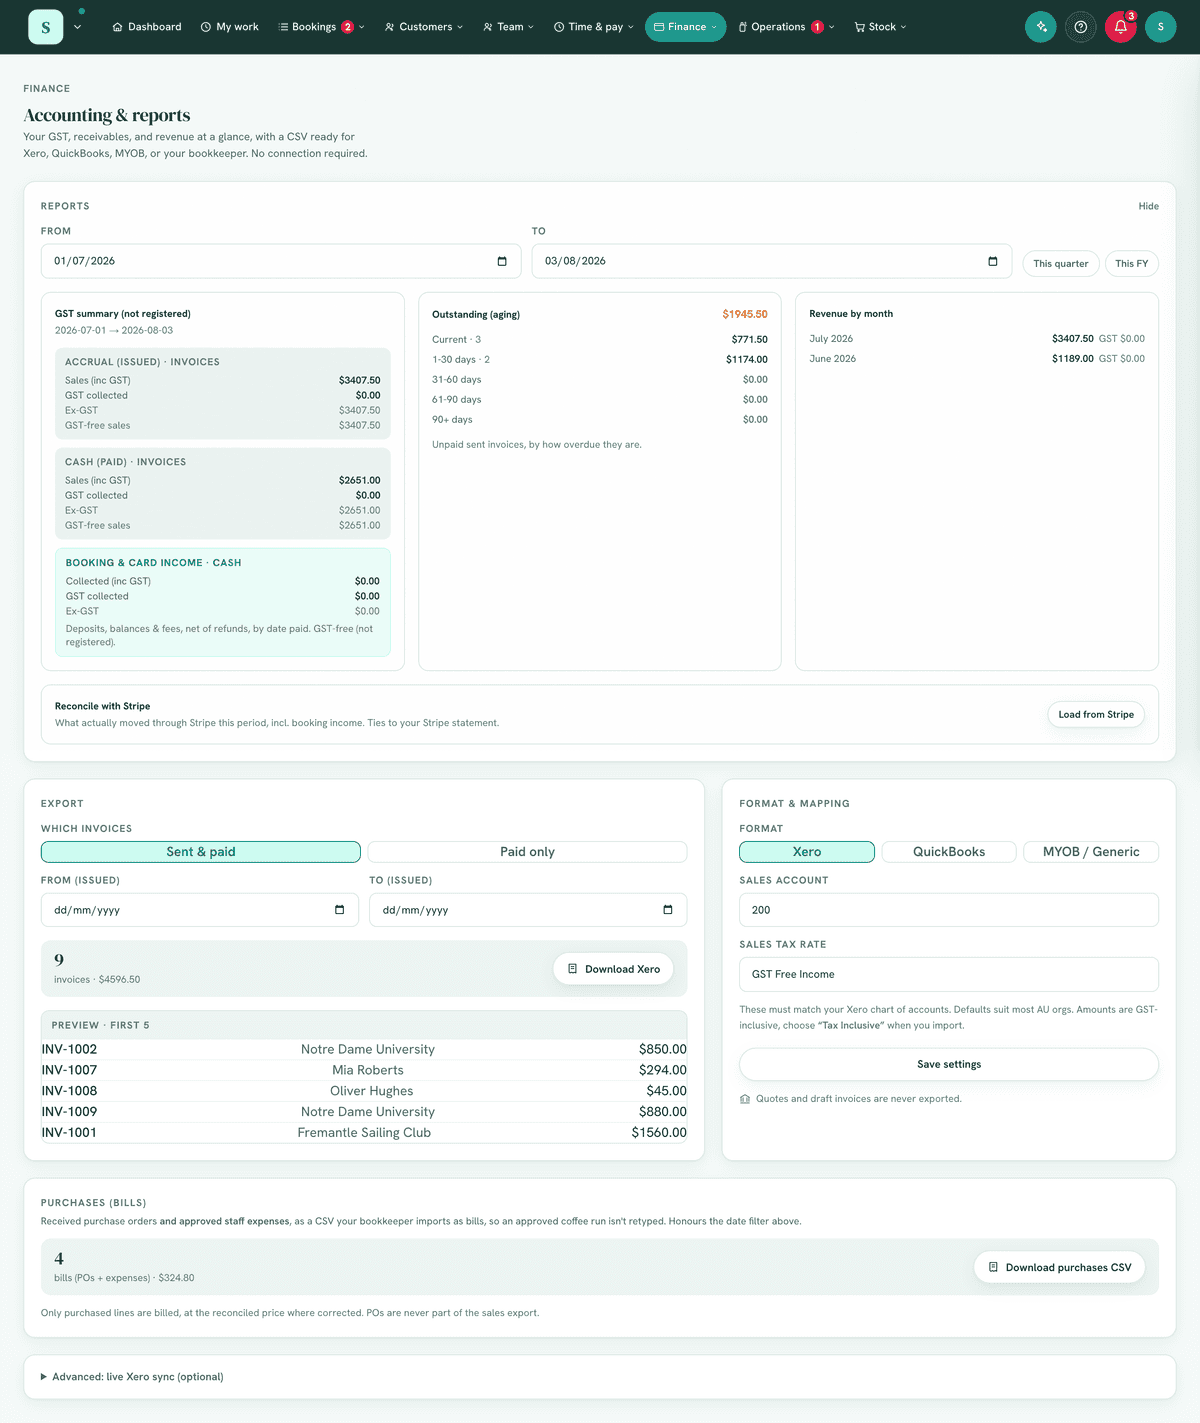Edit the Sales tax rate field
Image resolution: width=1200 pixels, height=1423 pixels.
[949, 974]
